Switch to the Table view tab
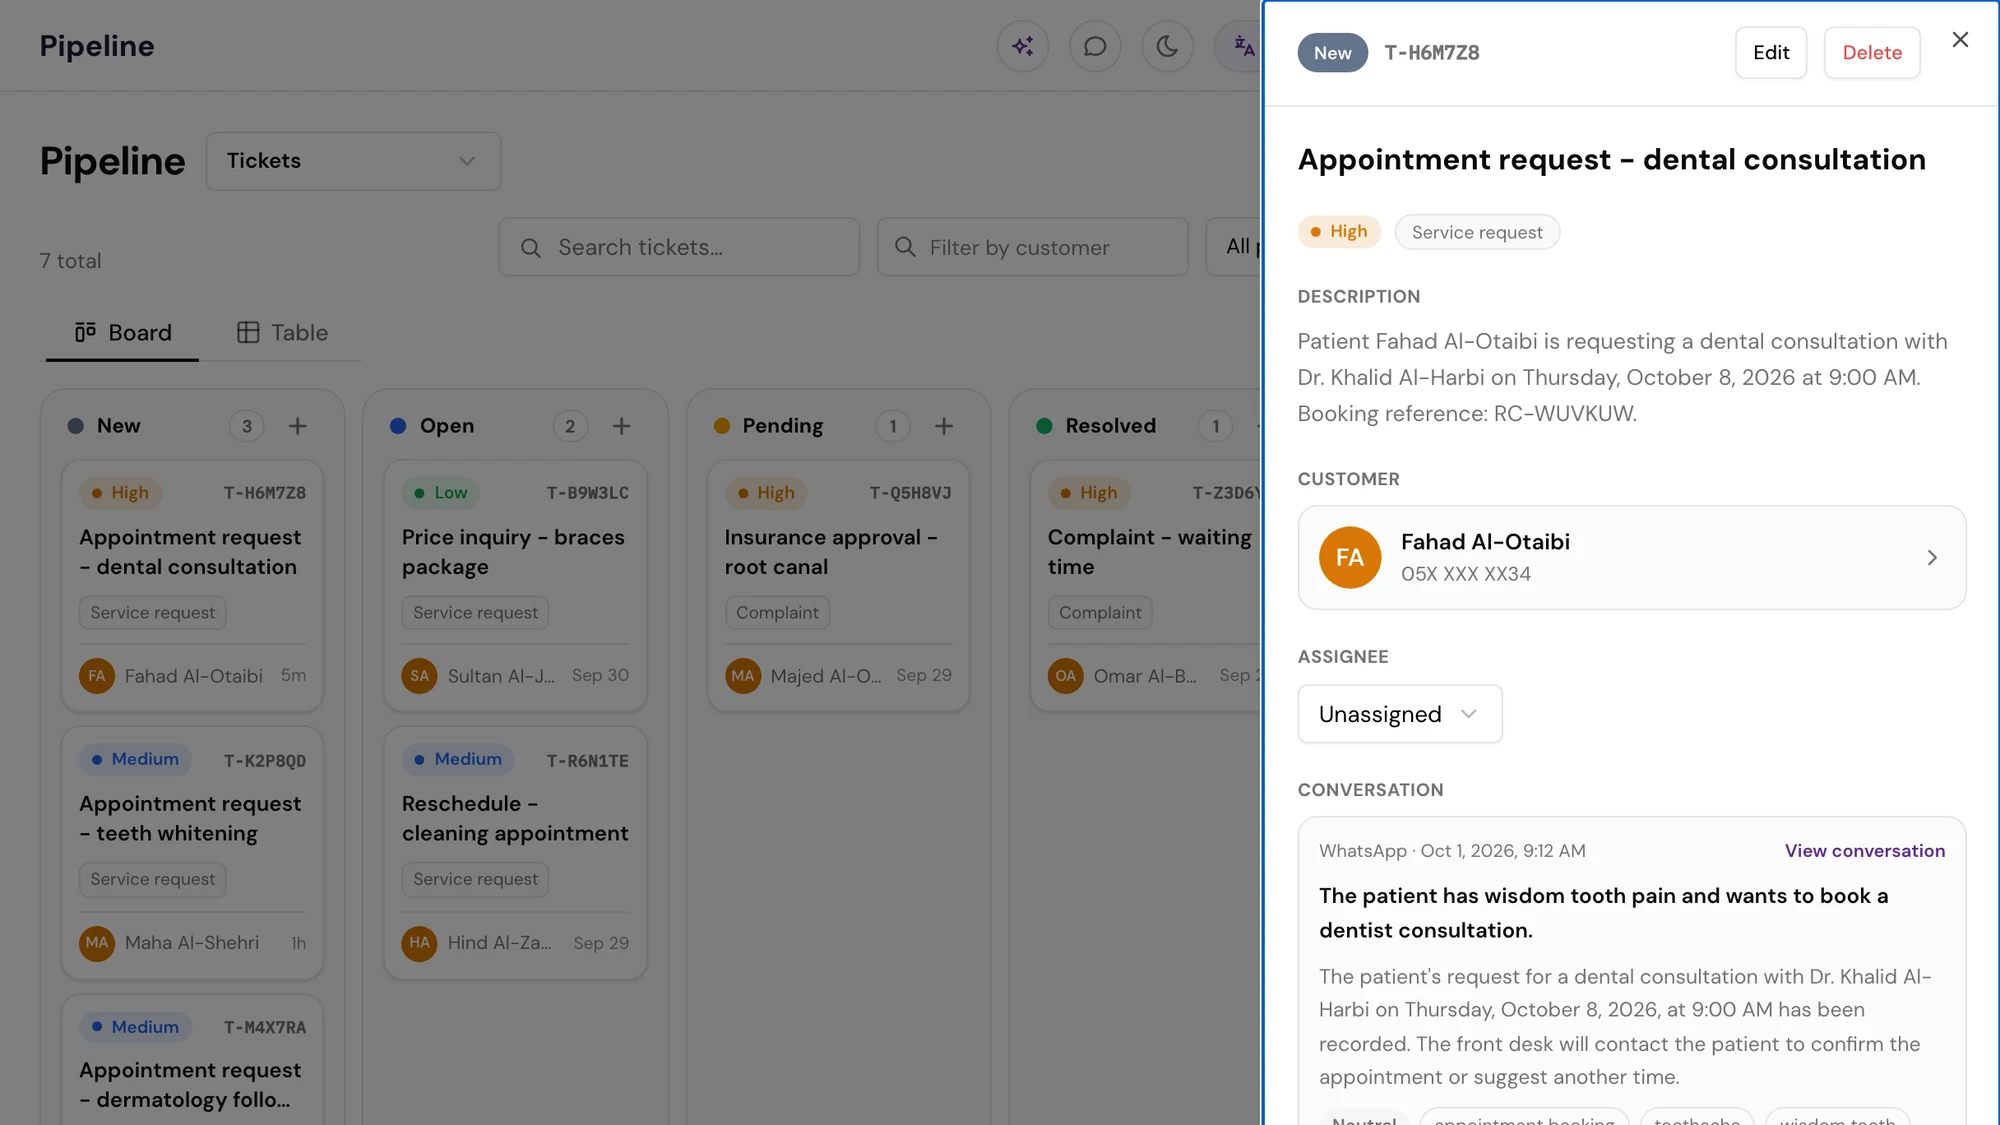Screen dimensions: 2000x1125 (283, 333)
